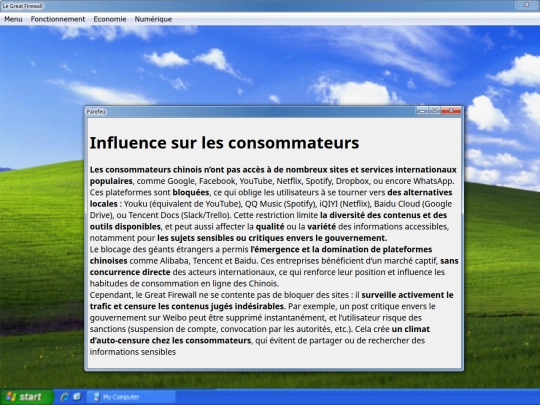Click the Le Great Firewall title text
The image size is (540, 405).
22,6
